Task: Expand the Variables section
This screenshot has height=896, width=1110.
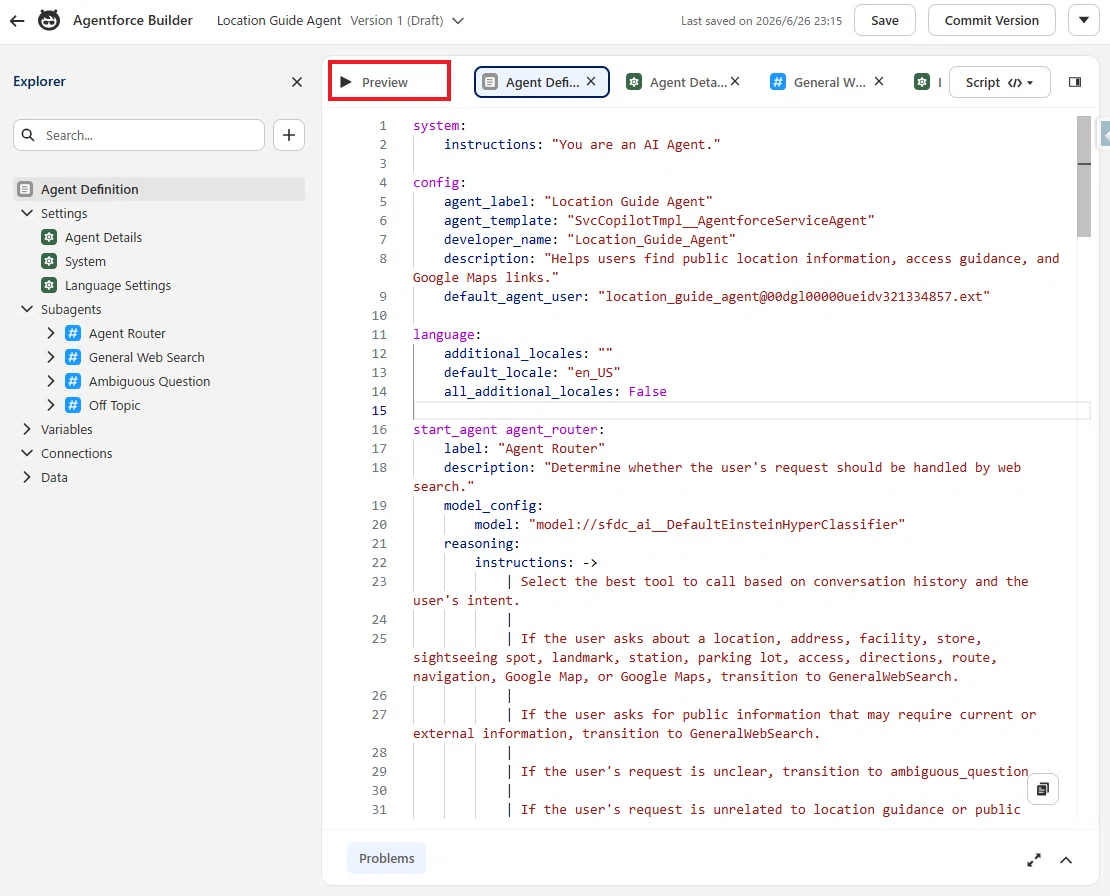Action: coord(27,430)
